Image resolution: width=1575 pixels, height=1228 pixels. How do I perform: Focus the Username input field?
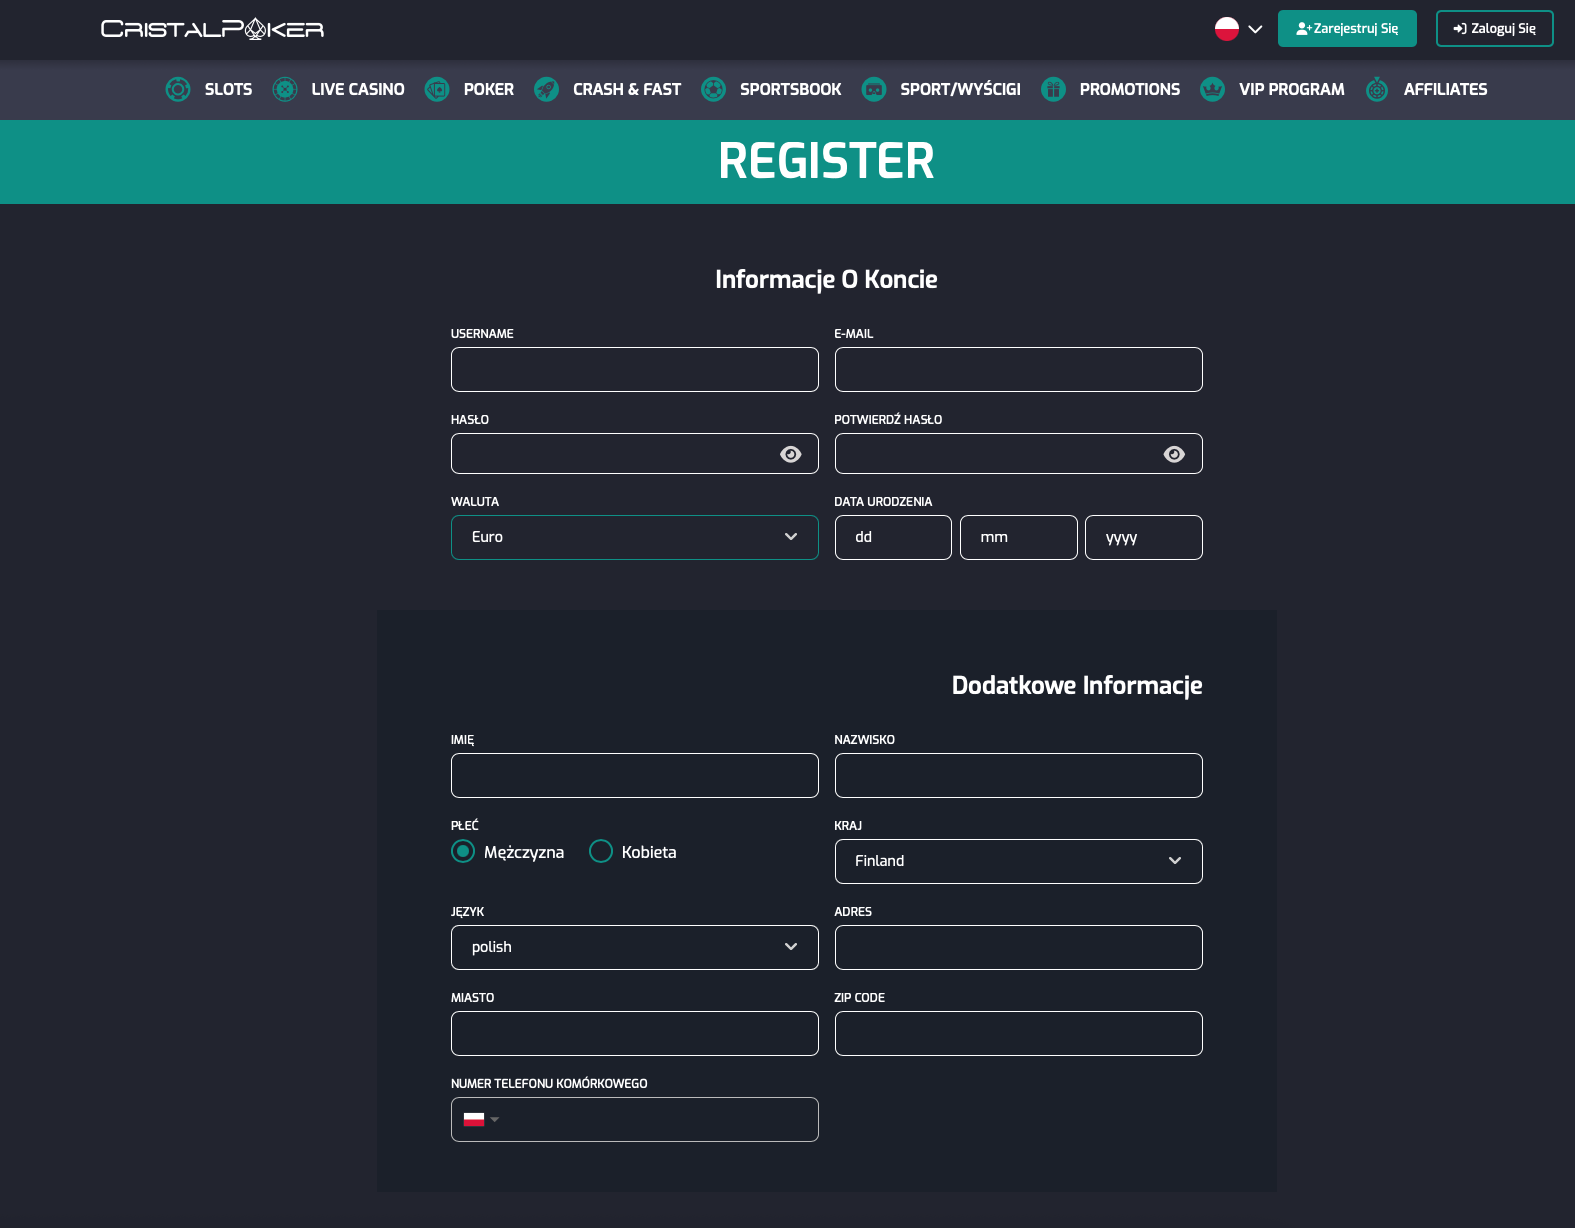[634, 369]
